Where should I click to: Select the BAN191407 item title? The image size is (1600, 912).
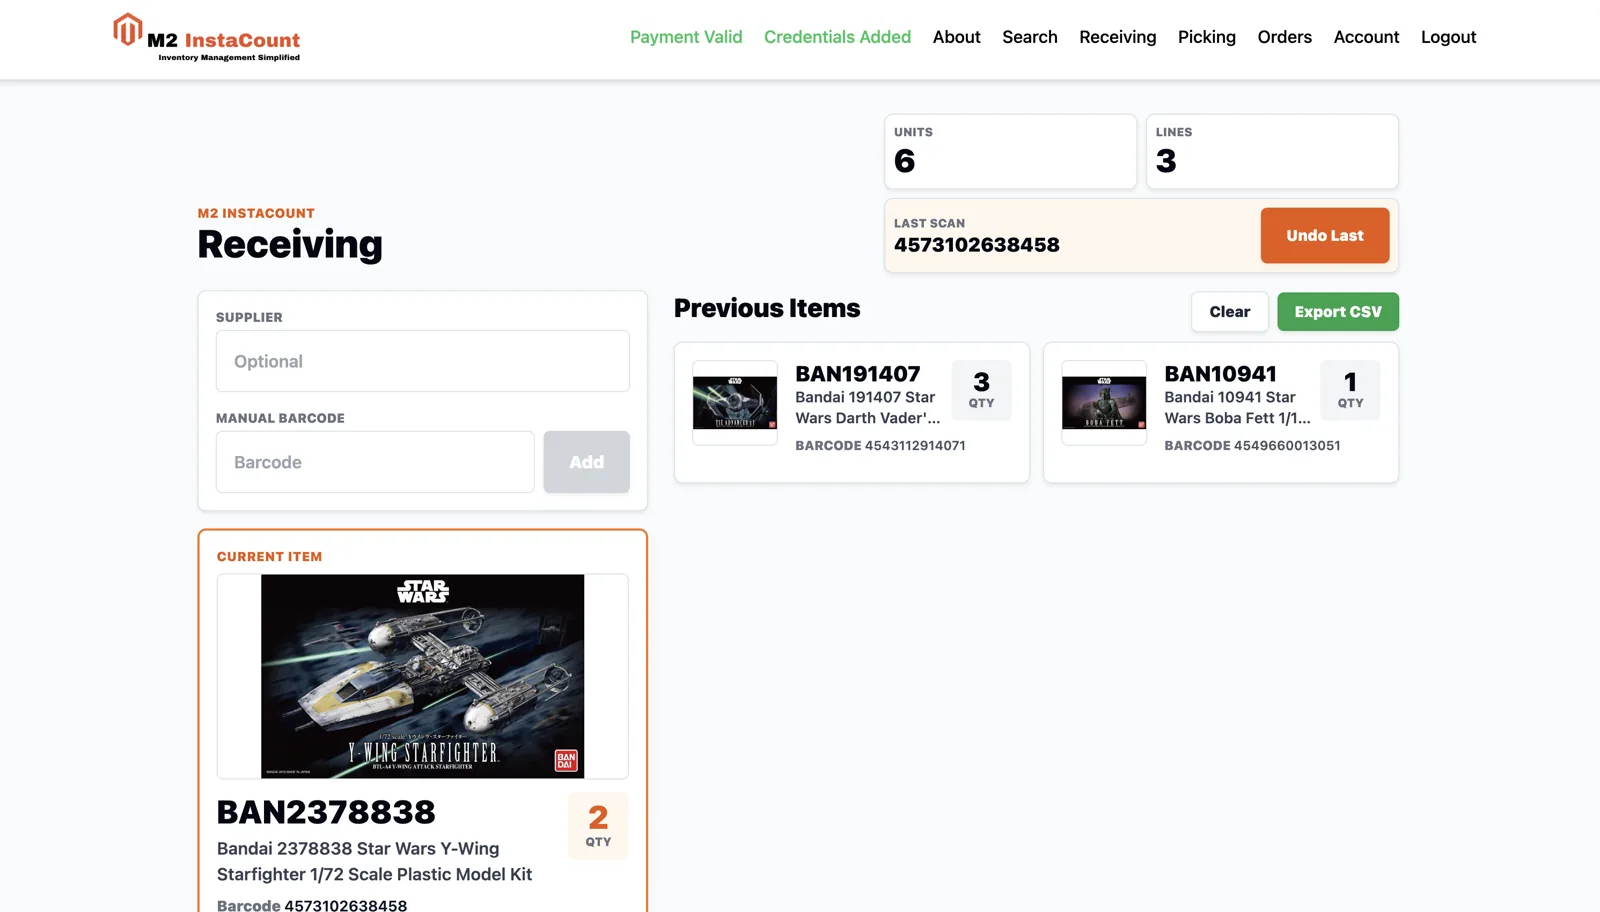tap(858, 374)
